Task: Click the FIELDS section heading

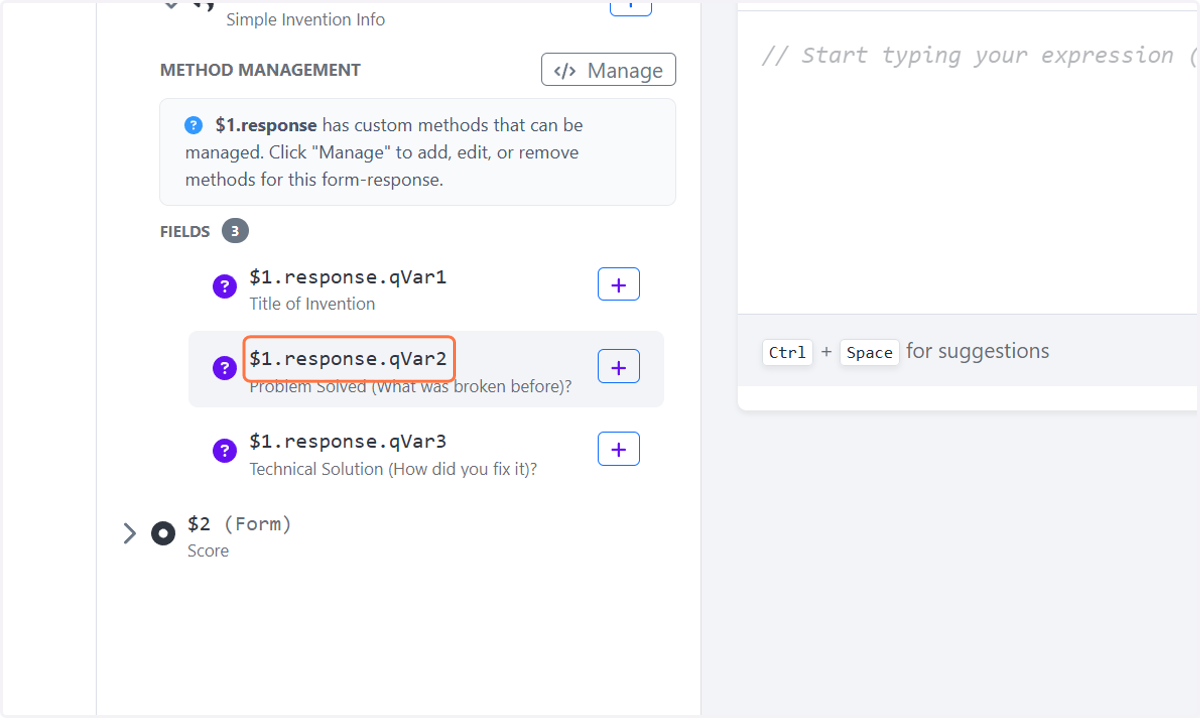Action: pyautogui.click(x=185, y=232)
